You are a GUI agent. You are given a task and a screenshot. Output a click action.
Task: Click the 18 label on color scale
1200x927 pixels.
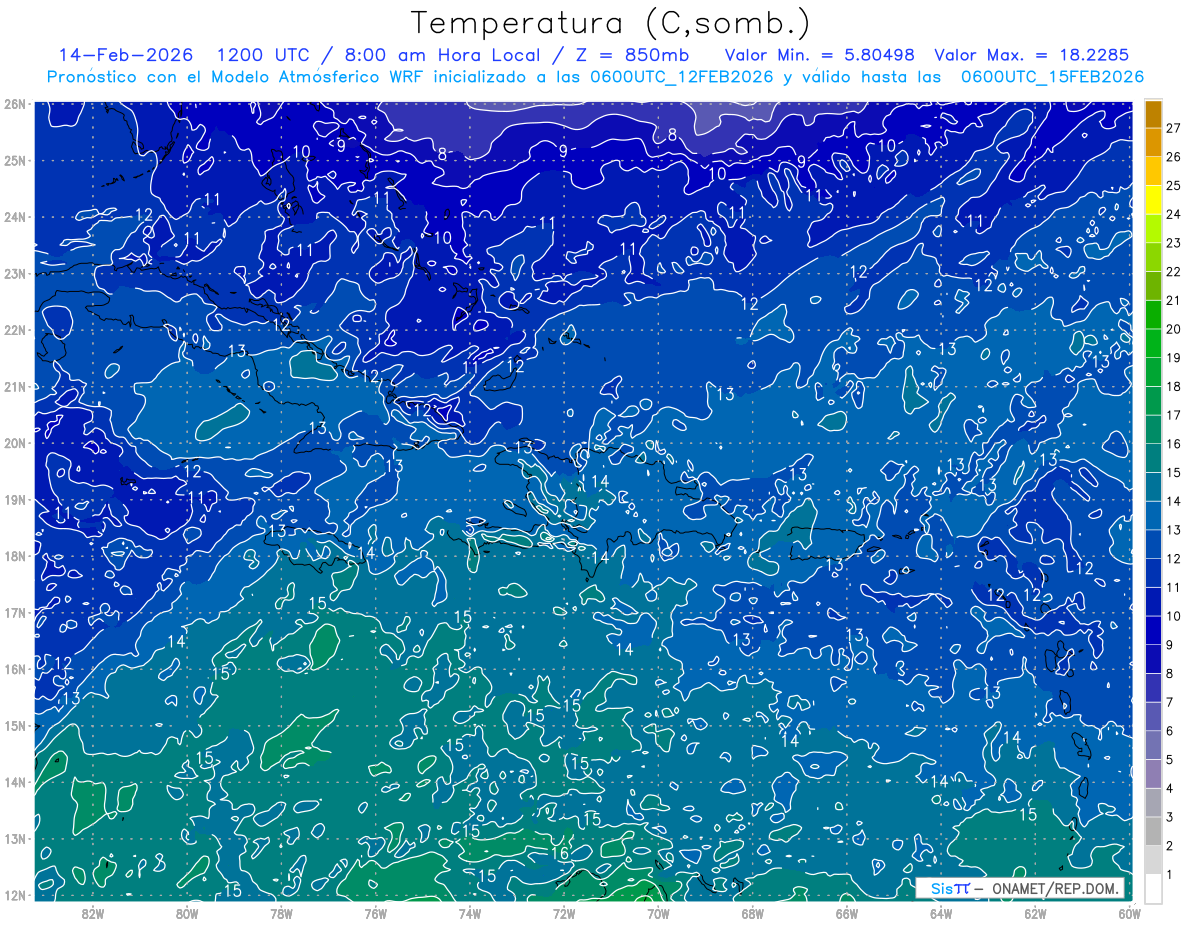pyautogui.click(x=1173, y=386)
